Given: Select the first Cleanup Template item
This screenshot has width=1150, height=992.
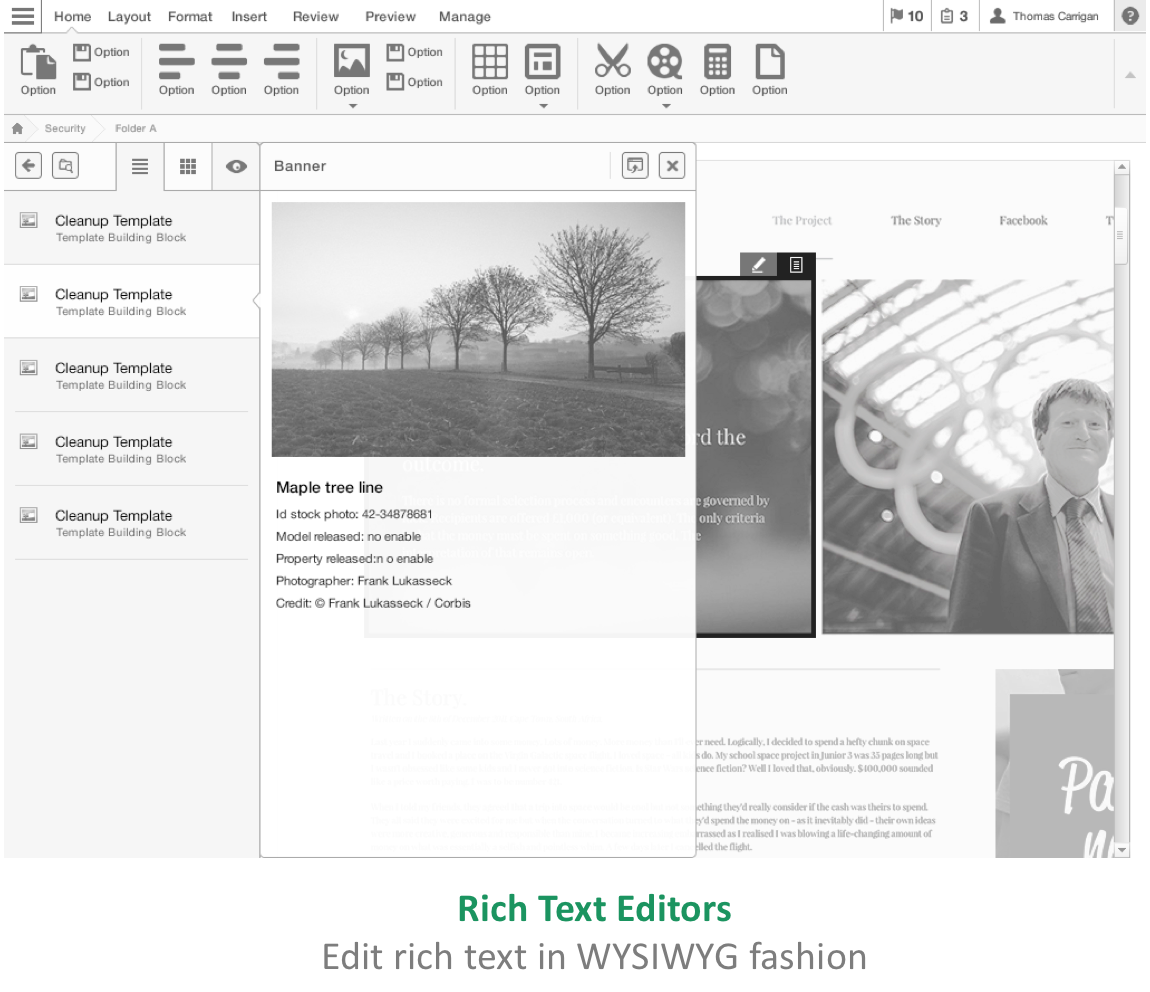Looking at the screenshot, I should coord(132,227).
